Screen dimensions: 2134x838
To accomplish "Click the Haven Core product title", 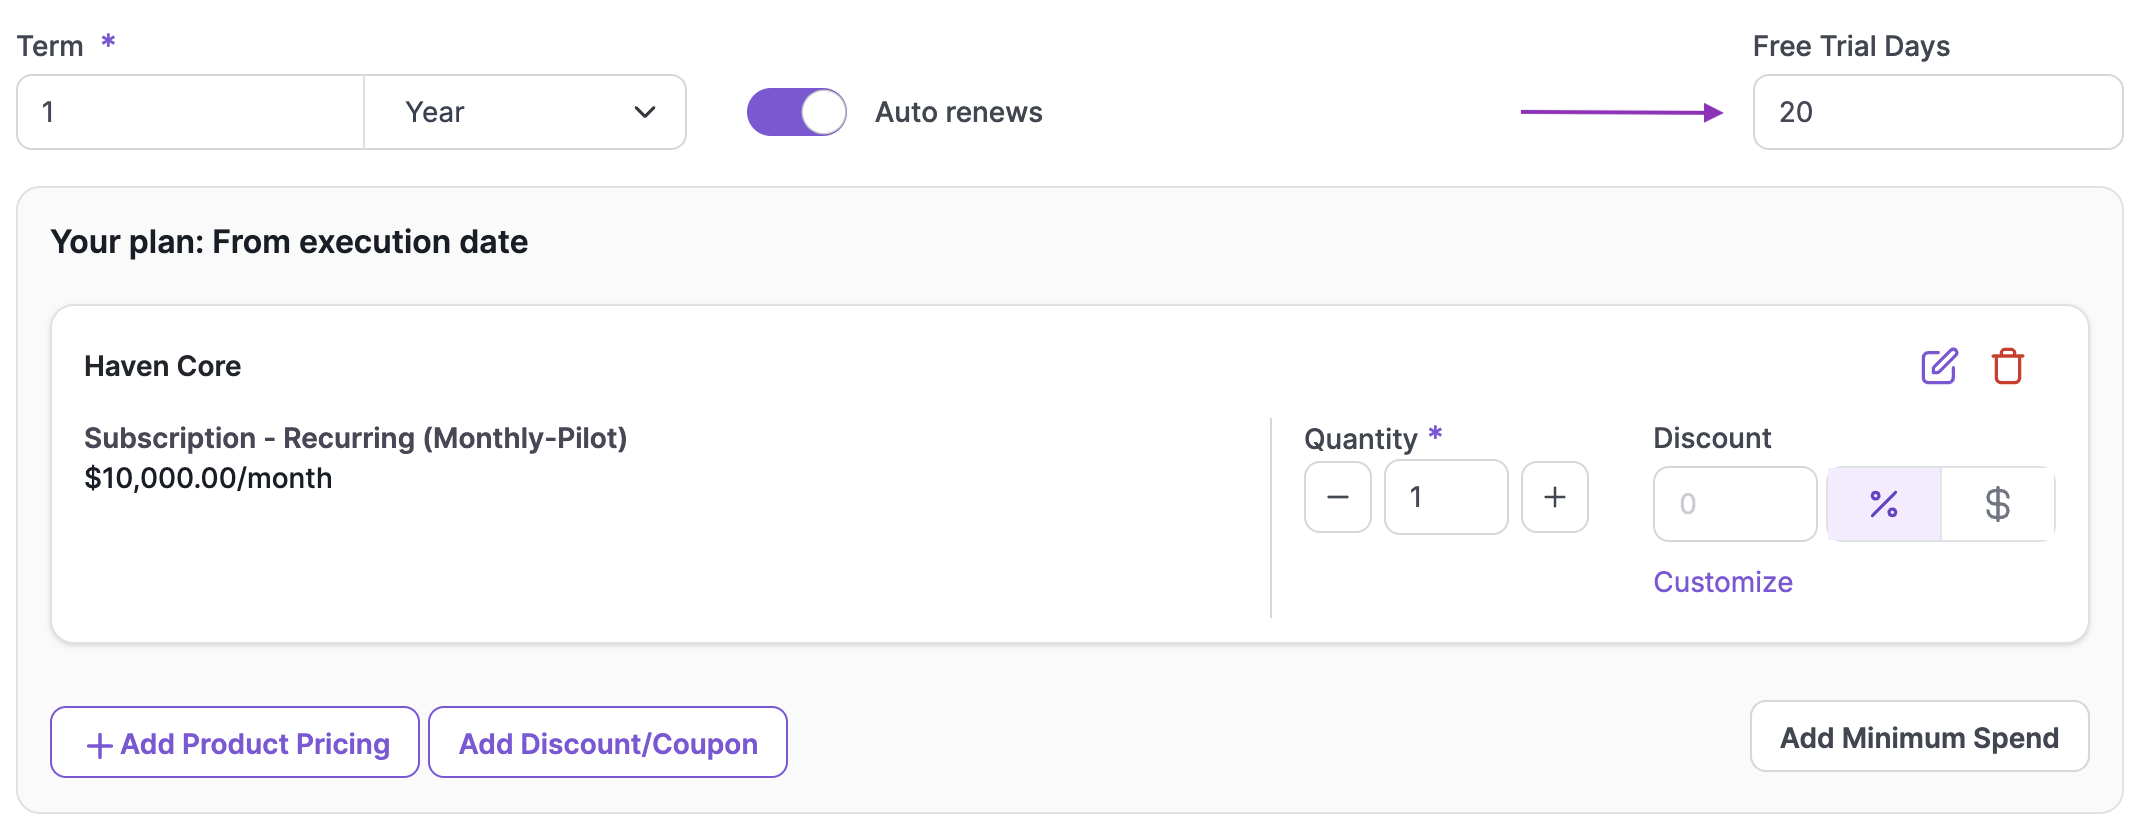I will pyautogui.click(x=162, y=366).
